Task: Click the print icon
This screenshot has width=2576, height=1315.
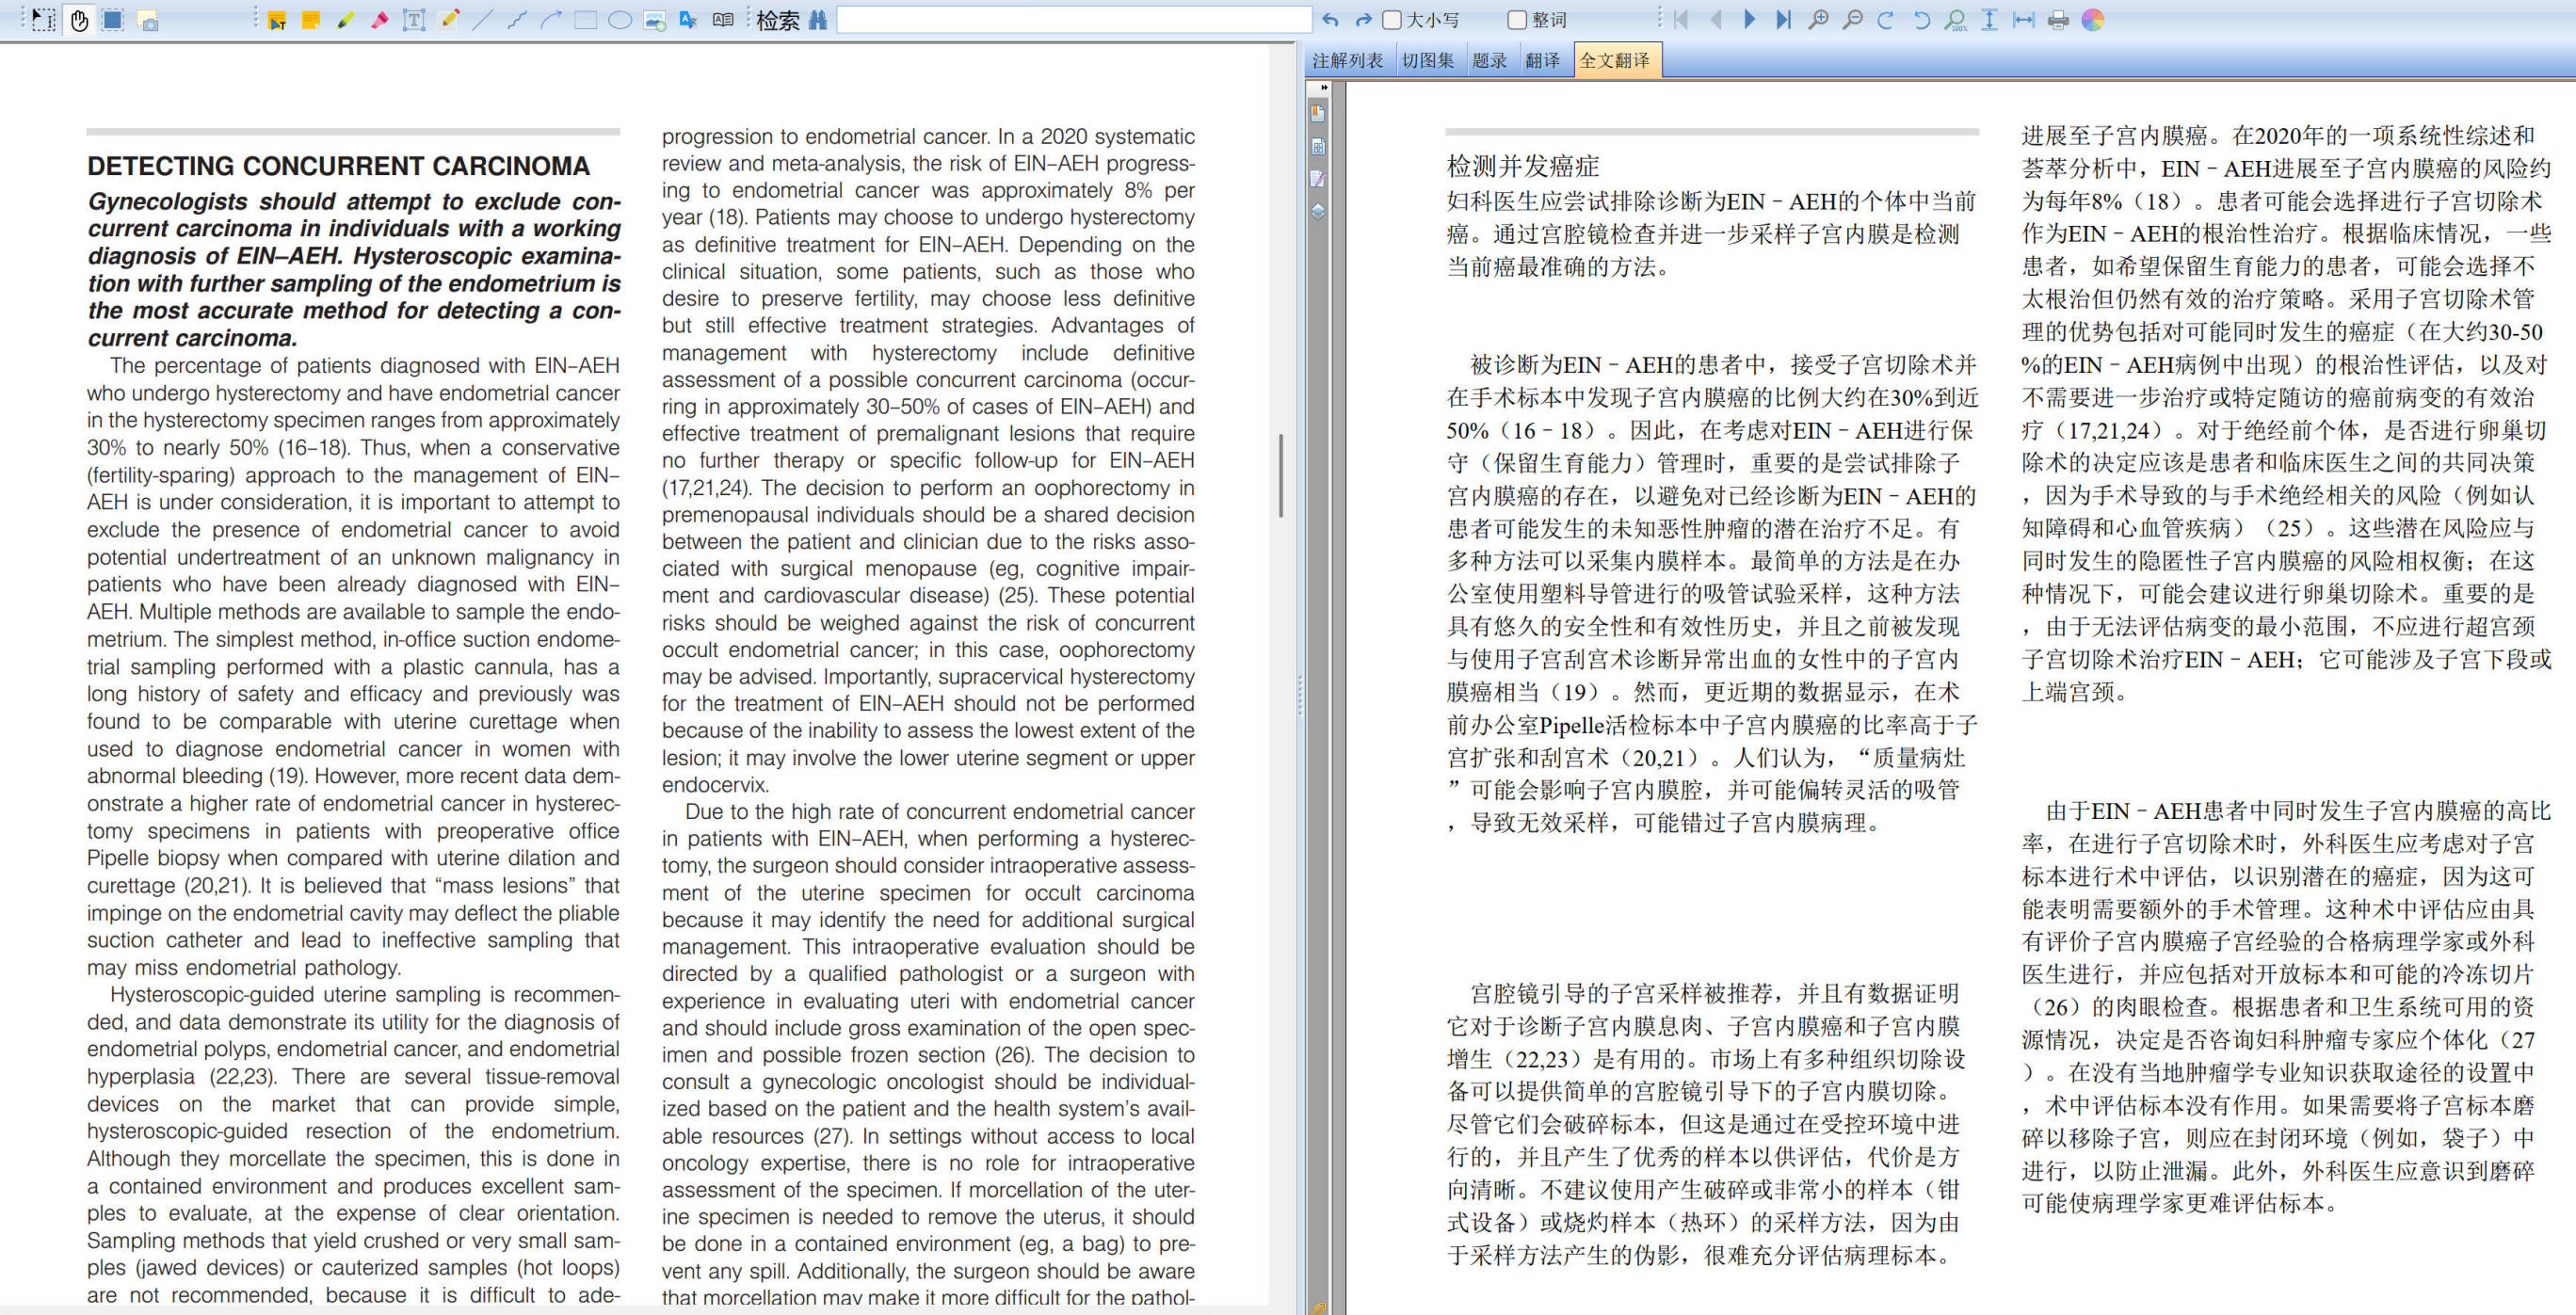Action: 2058,20
